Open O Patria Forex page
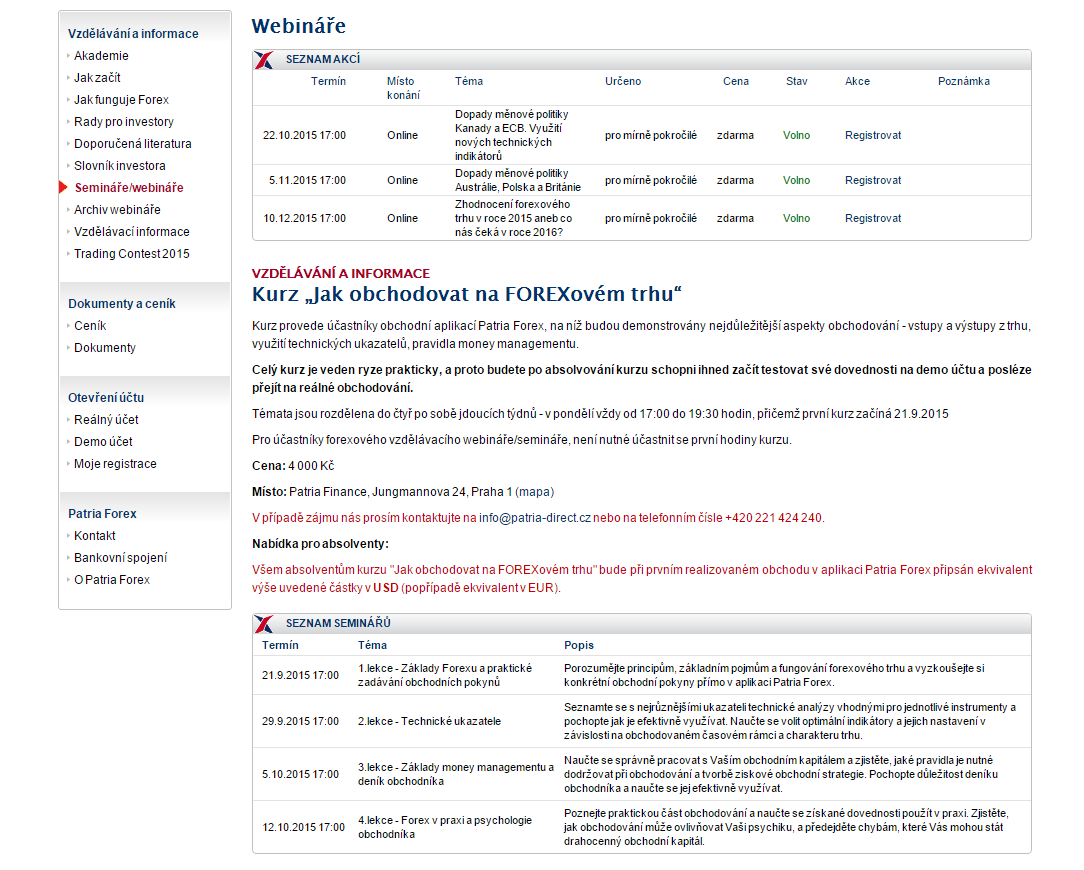The height and width of the screenshot is (870, 1084). tap(111, 581)
